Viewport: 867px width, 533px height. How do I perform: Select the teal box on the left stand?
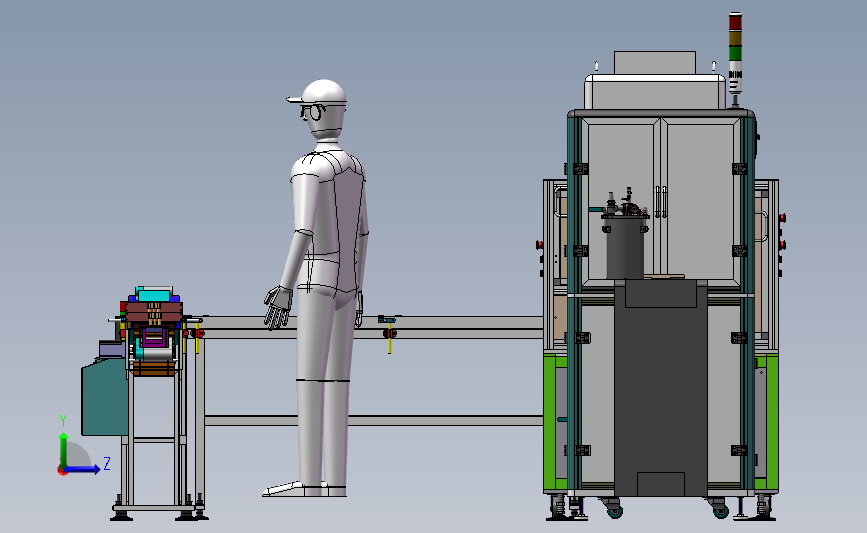pyautogui.click(x=105, y=398)
